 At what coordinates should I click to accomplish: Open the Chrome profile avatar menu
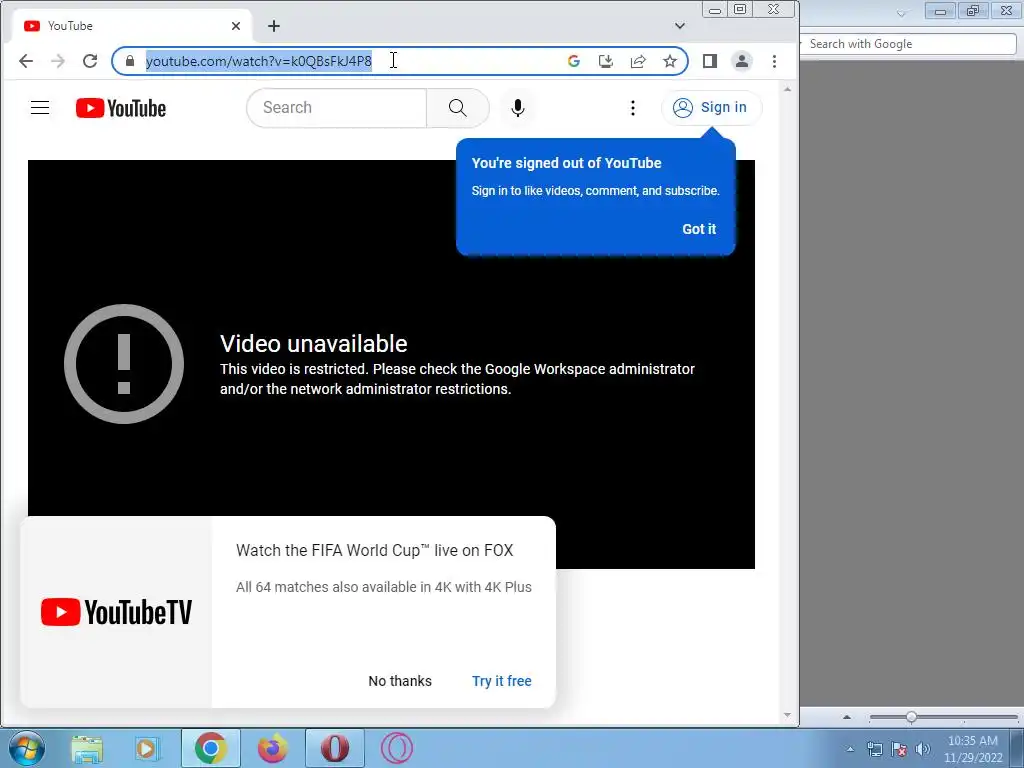tap(742, 61)
